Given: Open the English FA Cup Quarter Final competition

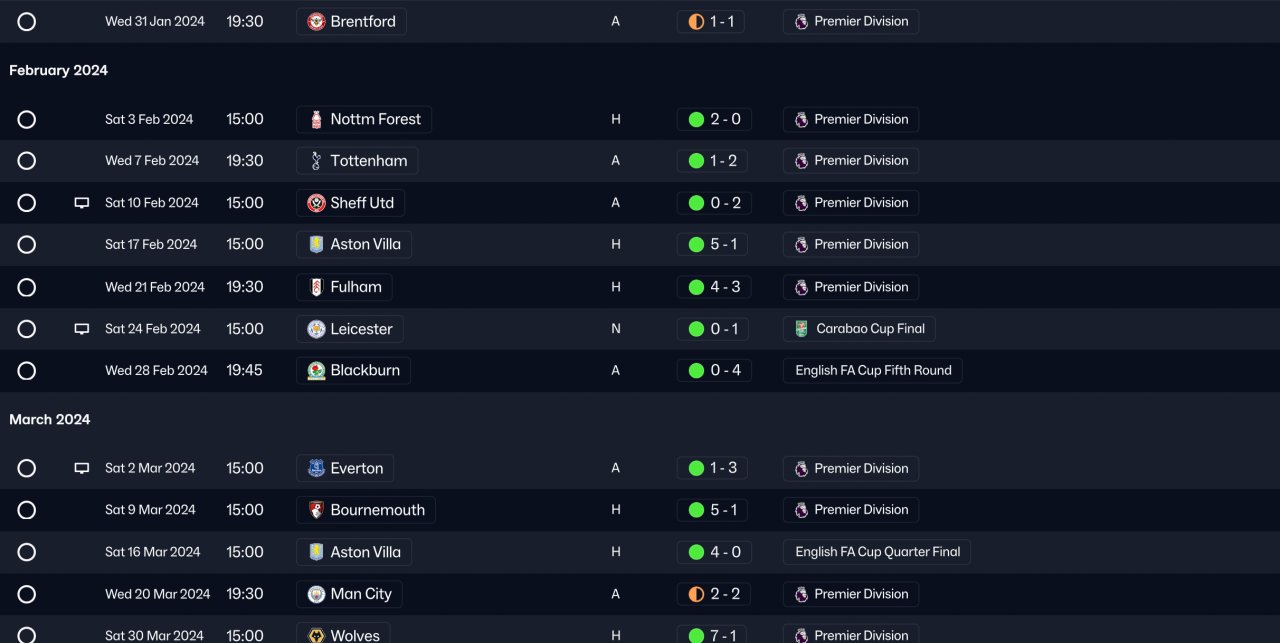Looking at the screenshot, I should pos(877,552).
